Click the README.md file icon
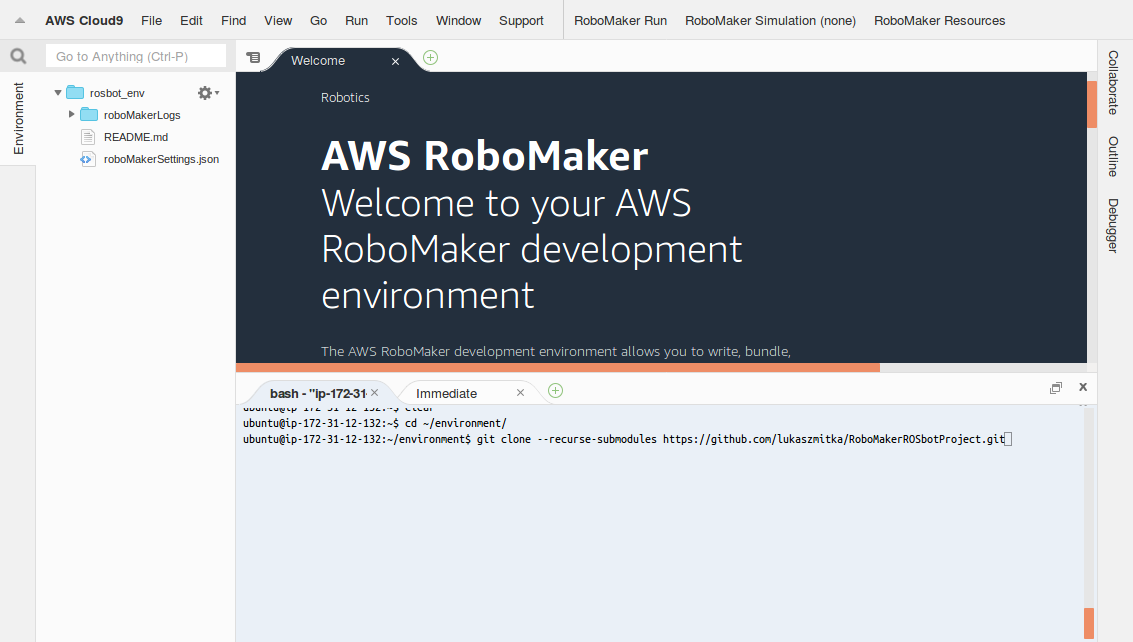Screen dimensions: 1133x642 (x=88, y=137)
